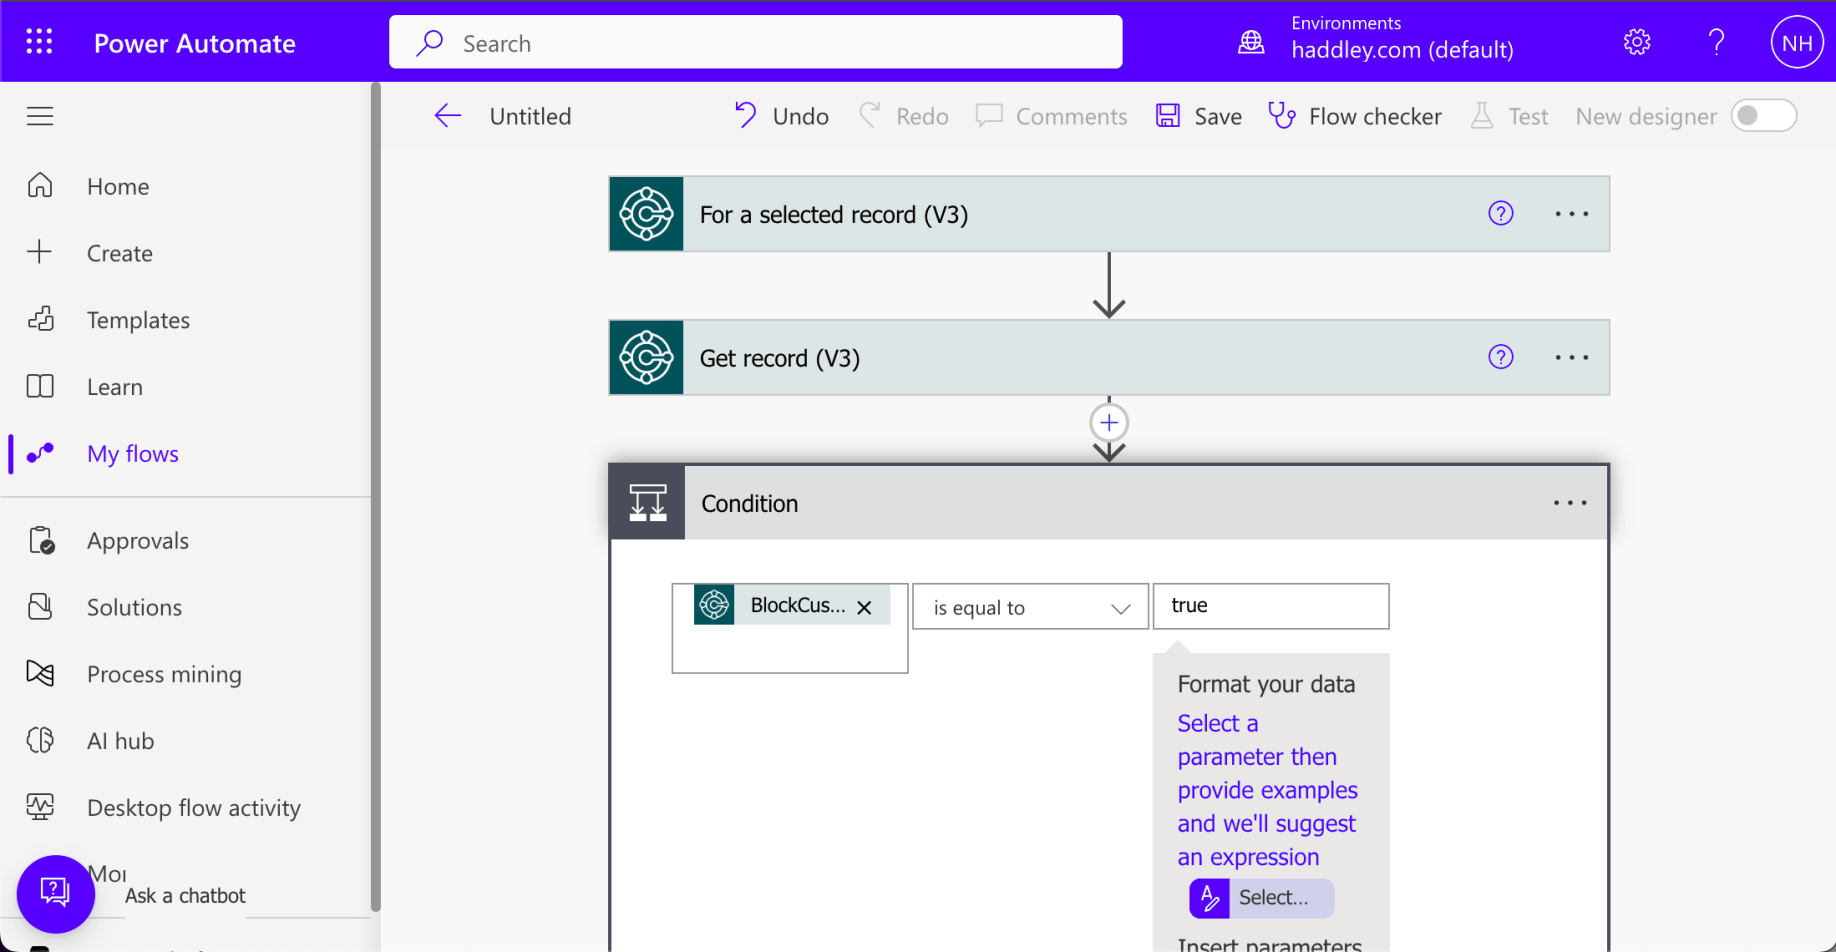Toggle the New designer switch

pos(1764,116)
